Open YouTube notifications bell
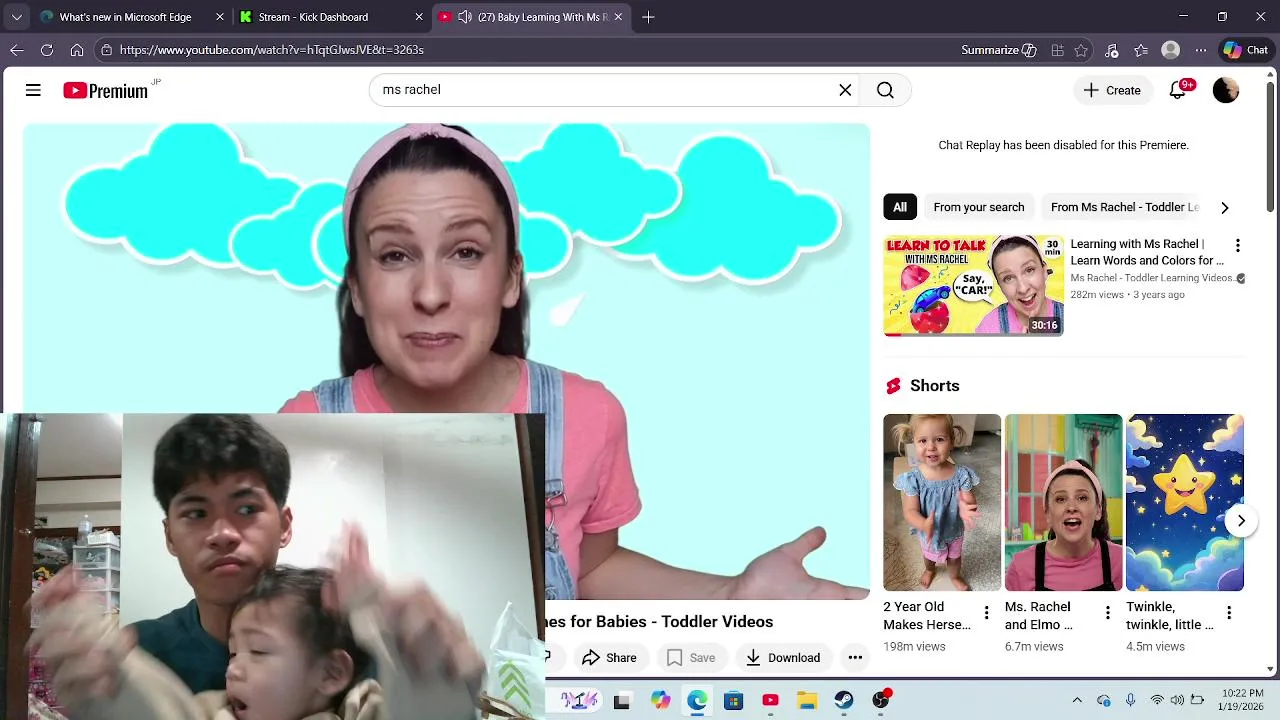1280x720 pixels. click(x=1178, y=90)
